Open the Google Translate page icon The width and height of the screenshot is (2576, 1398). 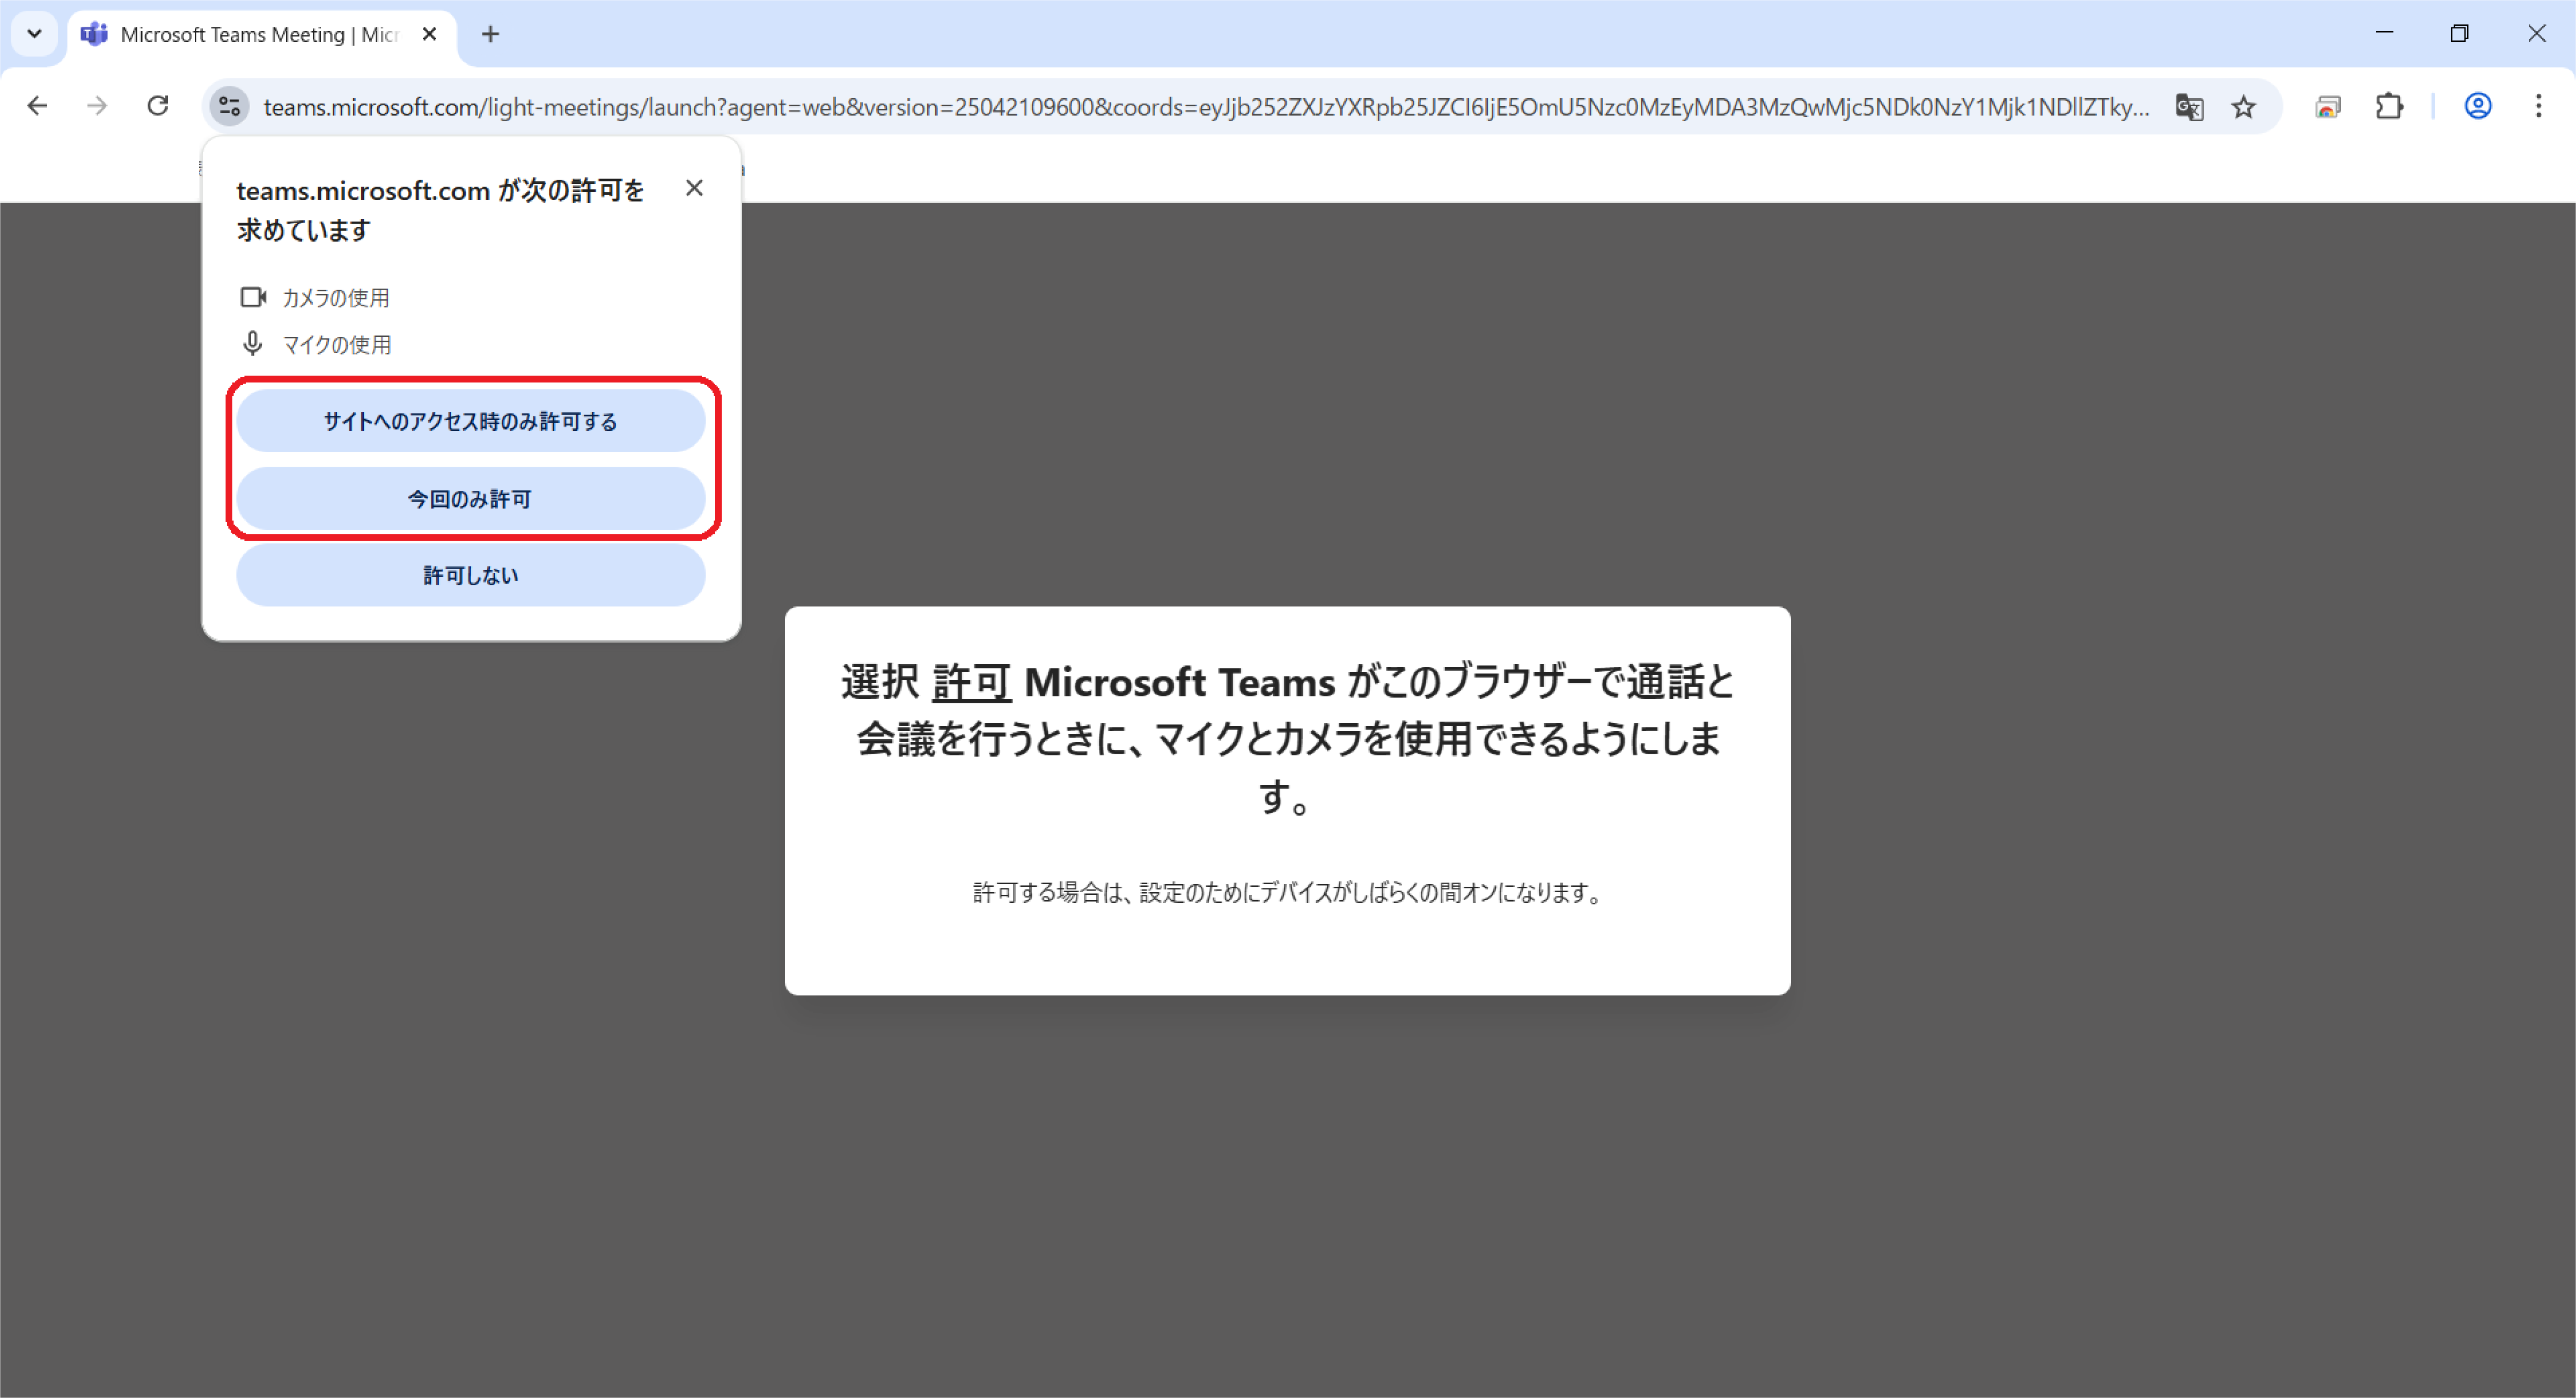2189,107
